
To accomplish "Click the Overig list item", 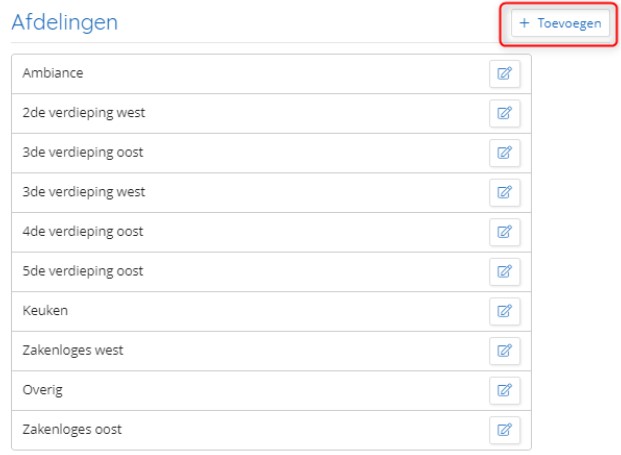I will pyautogui.click(x=271, y=391).
